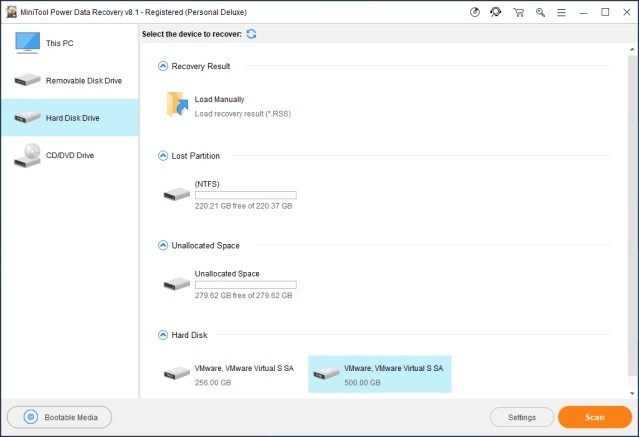Click the scrollbar up arrow
The height and width of the screenshot is (437, 639).
coord(632,49)
